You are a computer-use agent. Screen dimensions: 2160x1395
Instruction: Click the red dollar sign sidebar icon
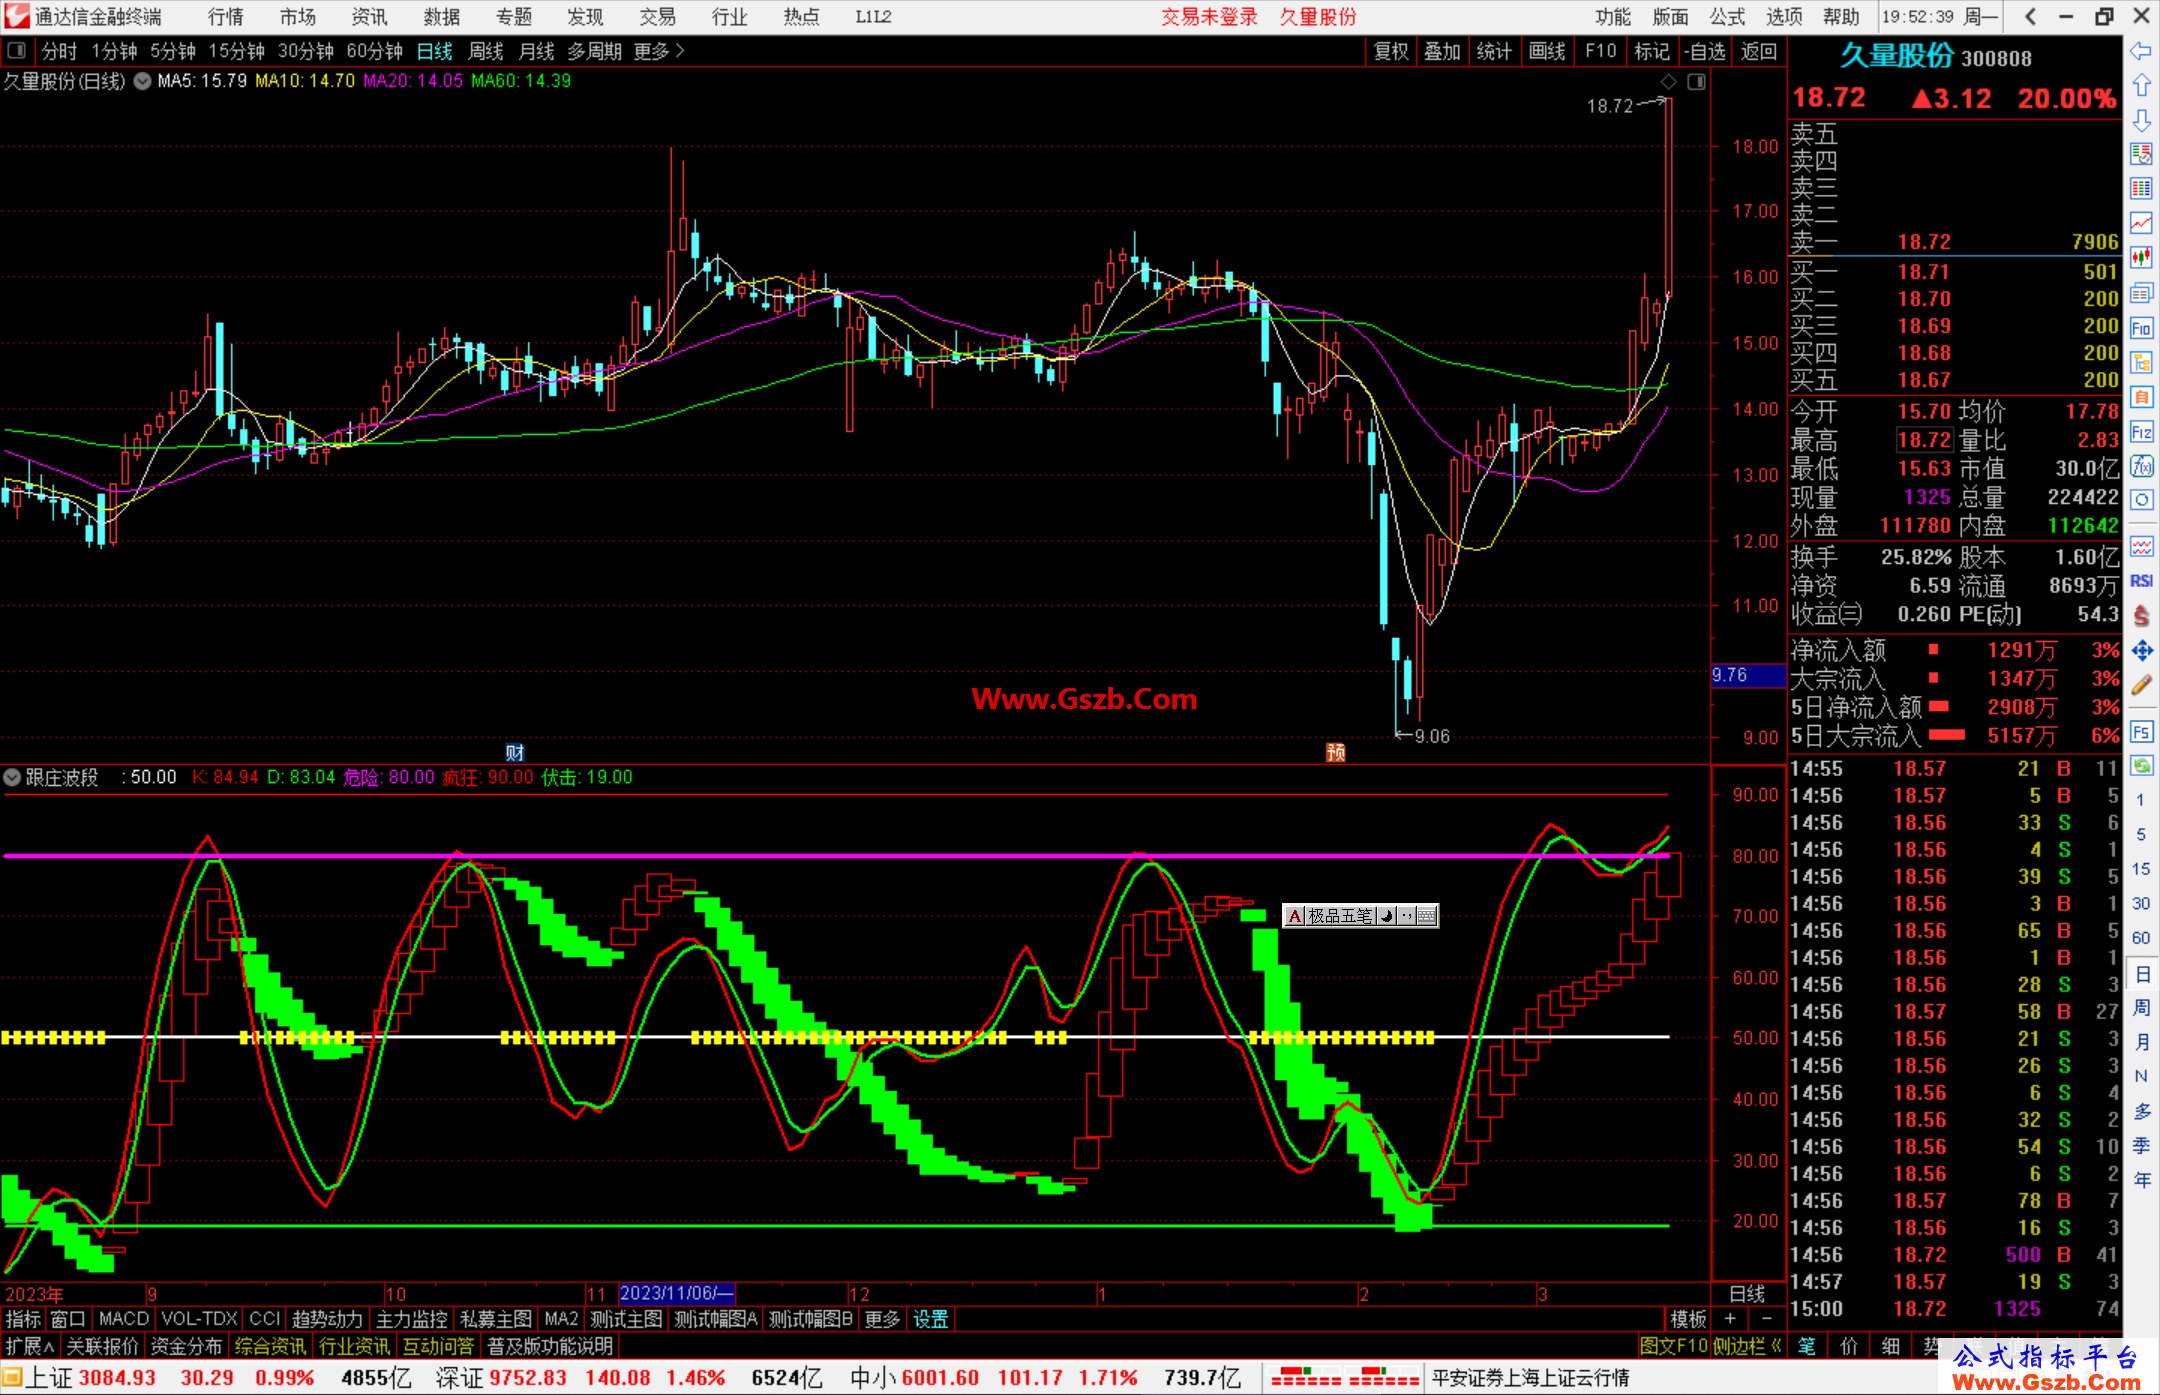point(2141,616)
